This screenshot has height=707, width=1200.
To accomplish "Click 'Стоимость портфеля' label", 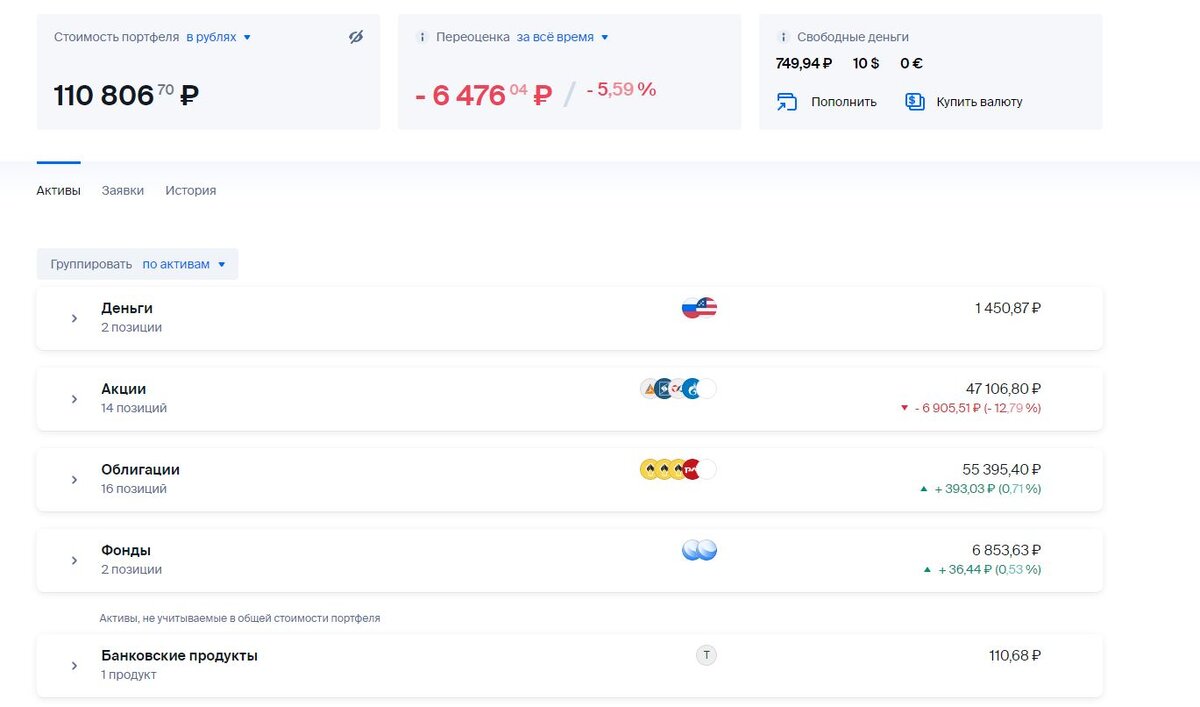I will point(116,37).
